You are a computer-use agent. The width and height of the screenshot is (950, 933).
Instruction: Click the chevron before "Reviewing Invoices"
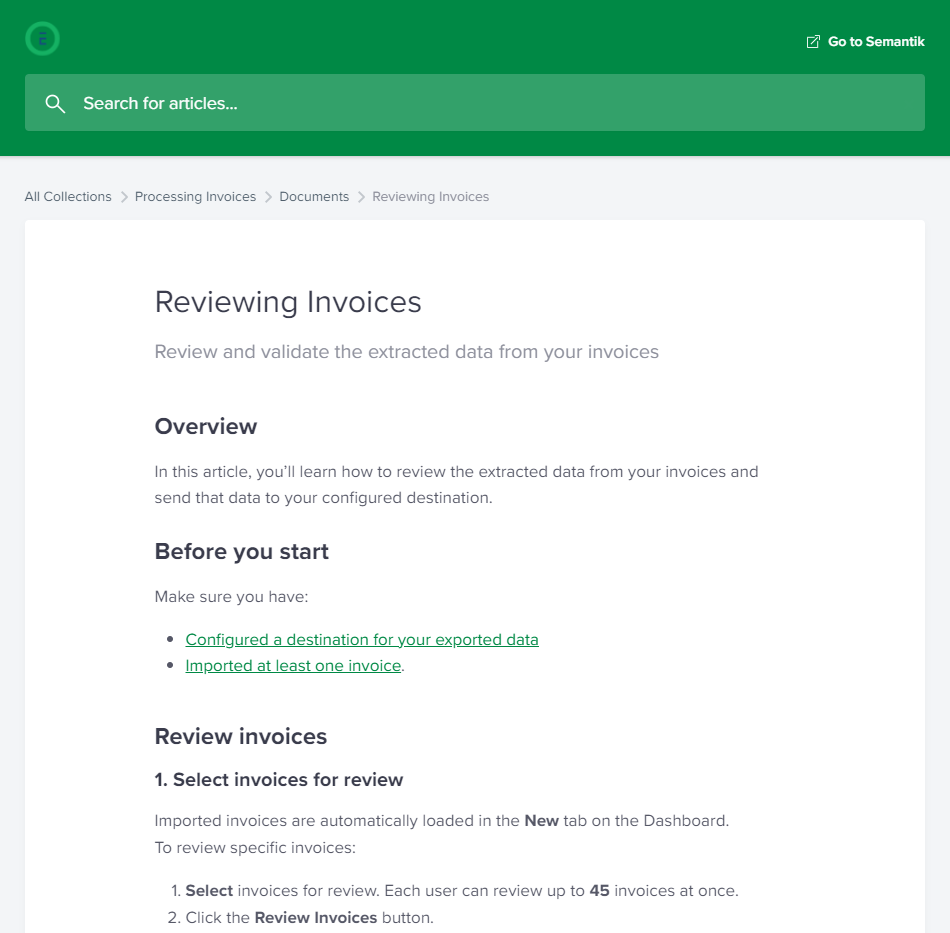tap(362, 196)
